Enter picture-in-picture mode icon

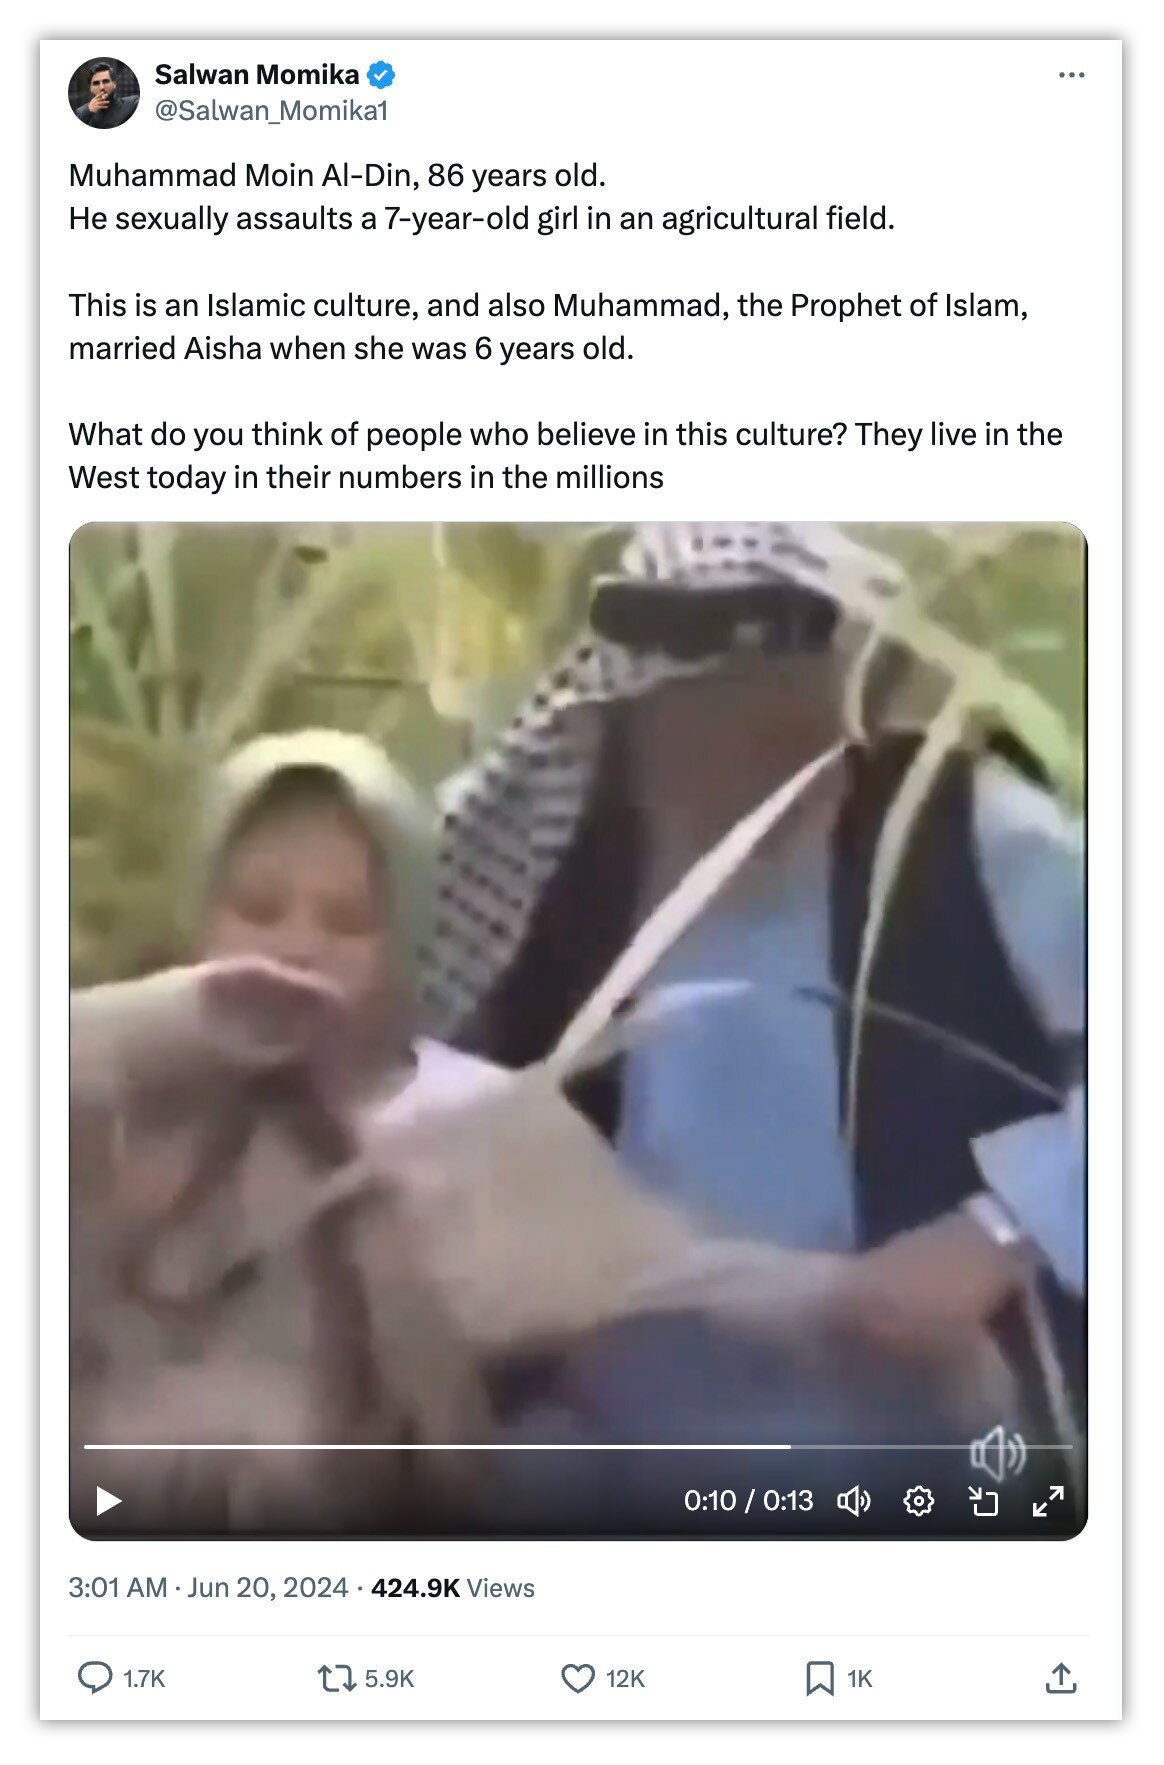984,1501
